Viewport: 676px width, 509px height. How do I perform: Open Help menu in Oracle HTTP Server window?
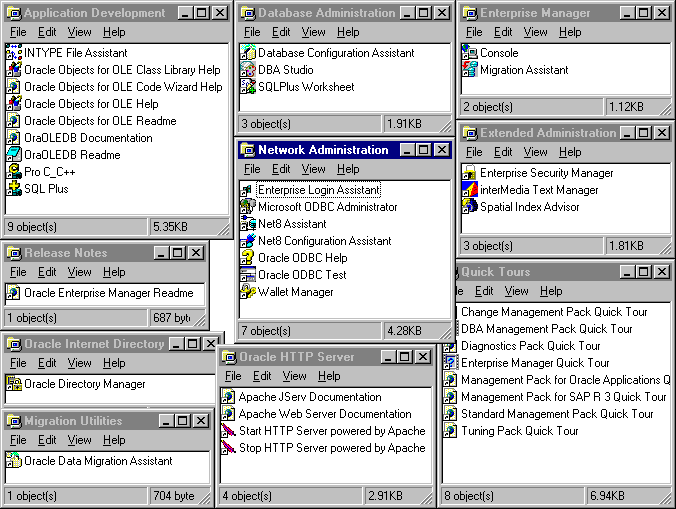[329, 376]
